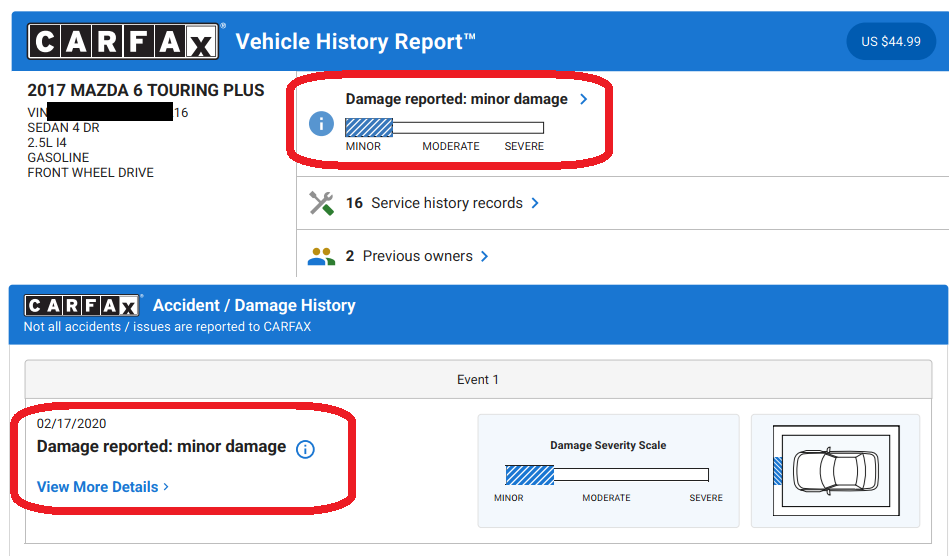
Task: Click top Damage reported: minor damage heading
Action: (456, 99)
